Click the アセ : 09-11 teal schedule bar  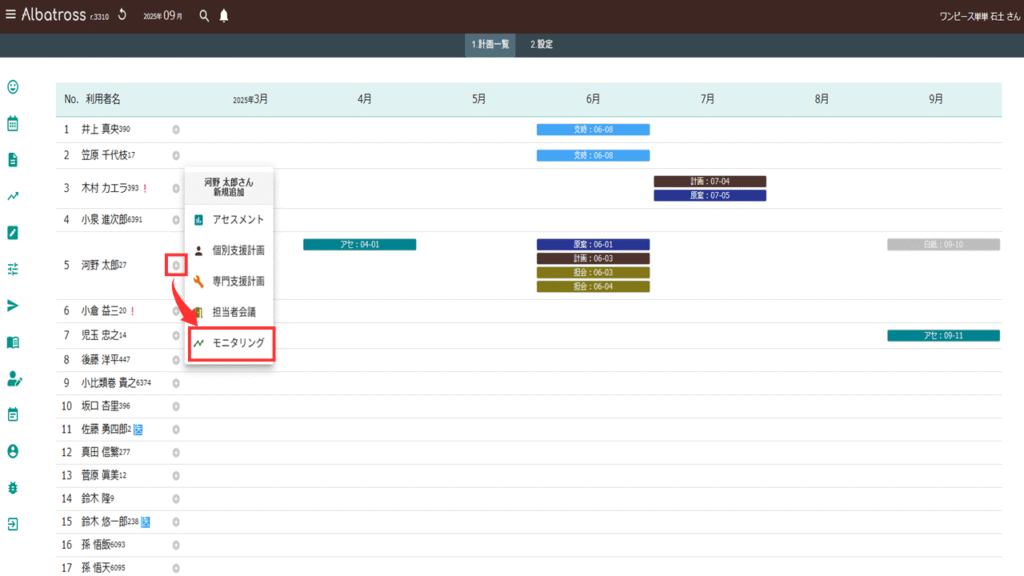click(x=943, y=335)
